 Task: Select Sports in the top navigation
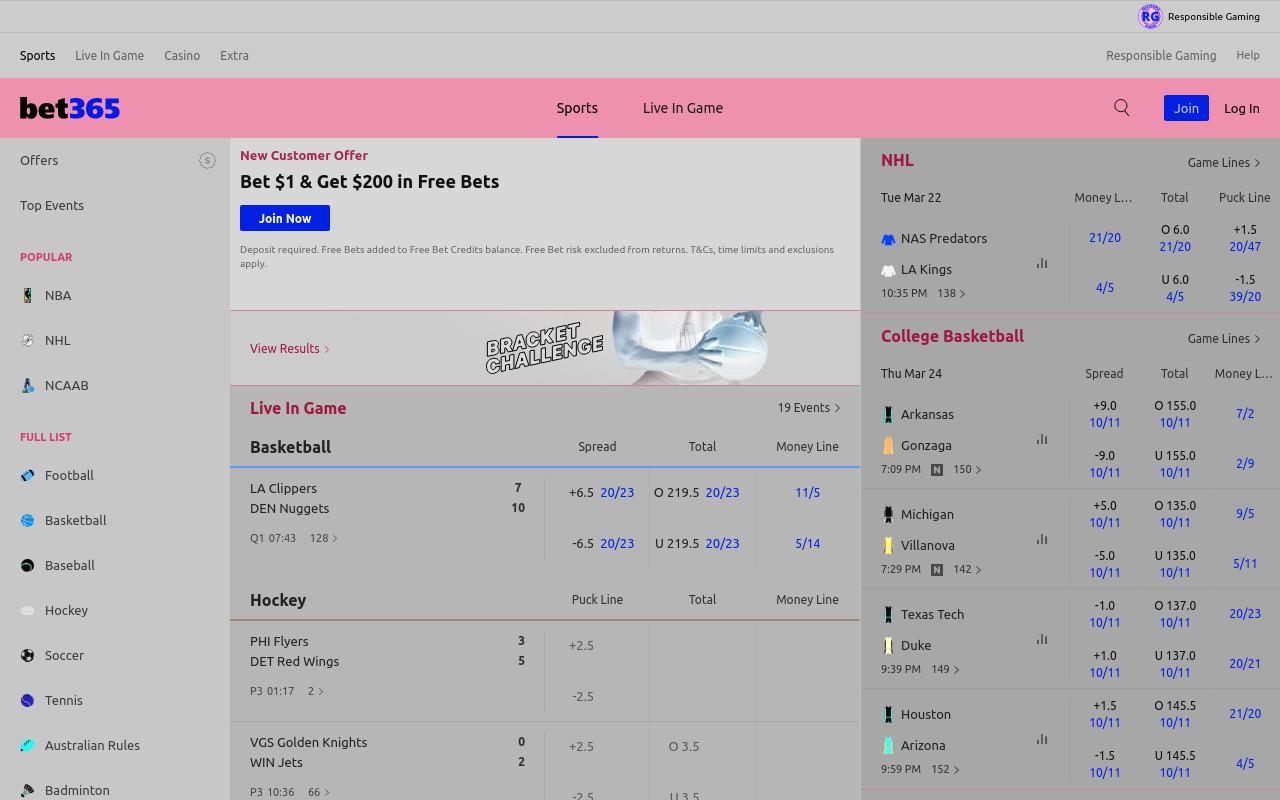pos(38,55)
